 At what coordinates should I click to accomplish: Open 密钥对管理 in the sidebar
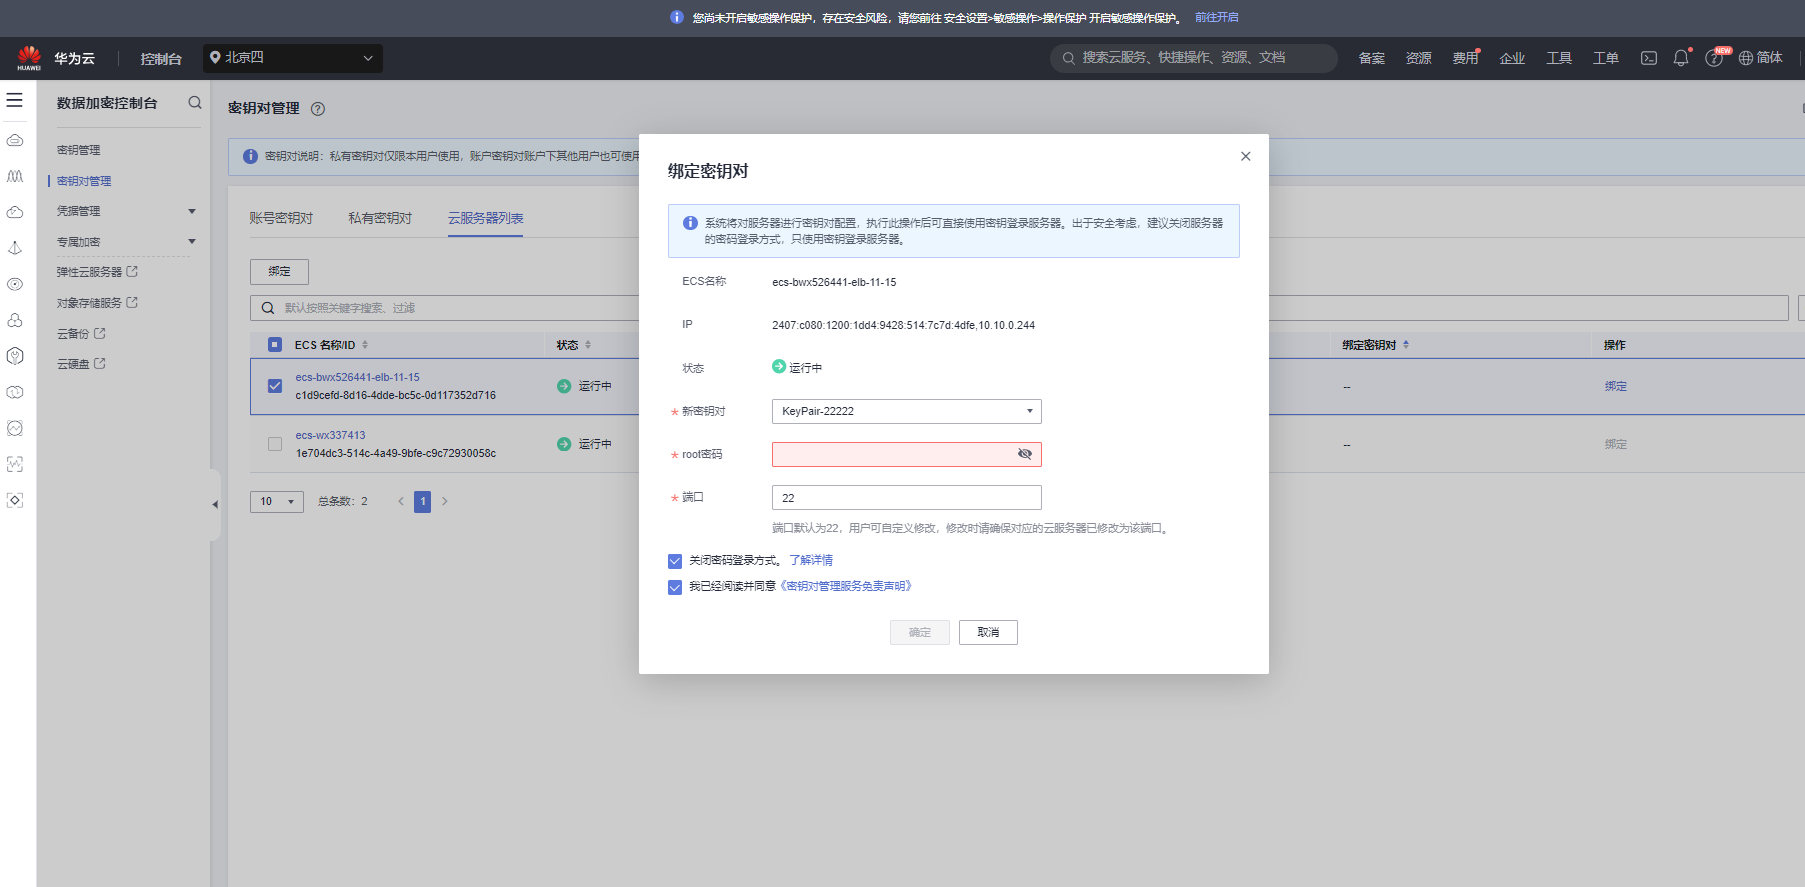pos(84,181)
